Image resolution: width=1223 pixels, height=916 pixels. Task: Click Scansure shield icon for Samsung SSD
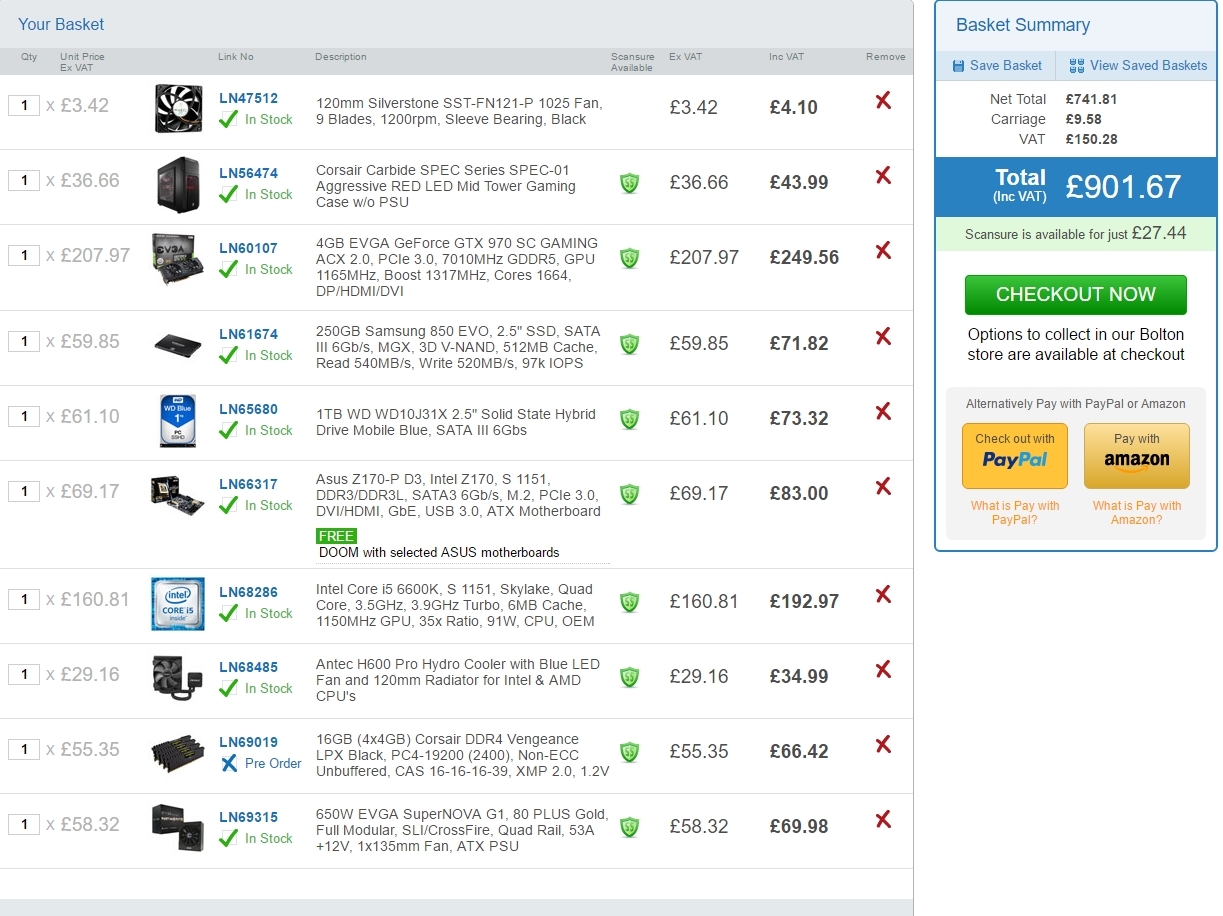[629, 344]
